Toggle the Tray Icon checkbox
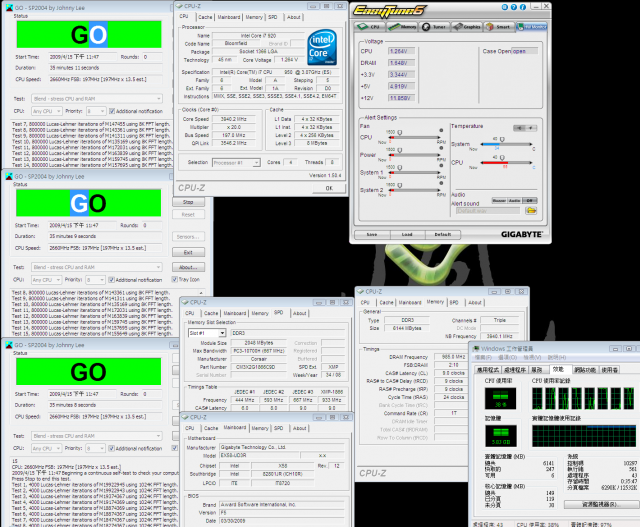Screen dimensions: 640x527 point(175,280)
